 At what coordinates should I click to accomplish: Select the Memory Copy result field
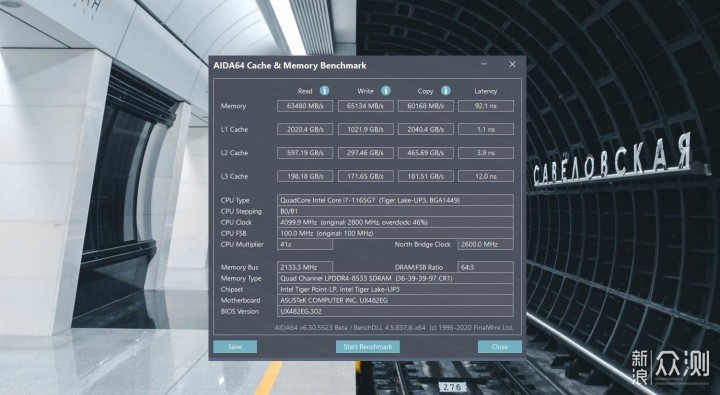pos(426,106)
